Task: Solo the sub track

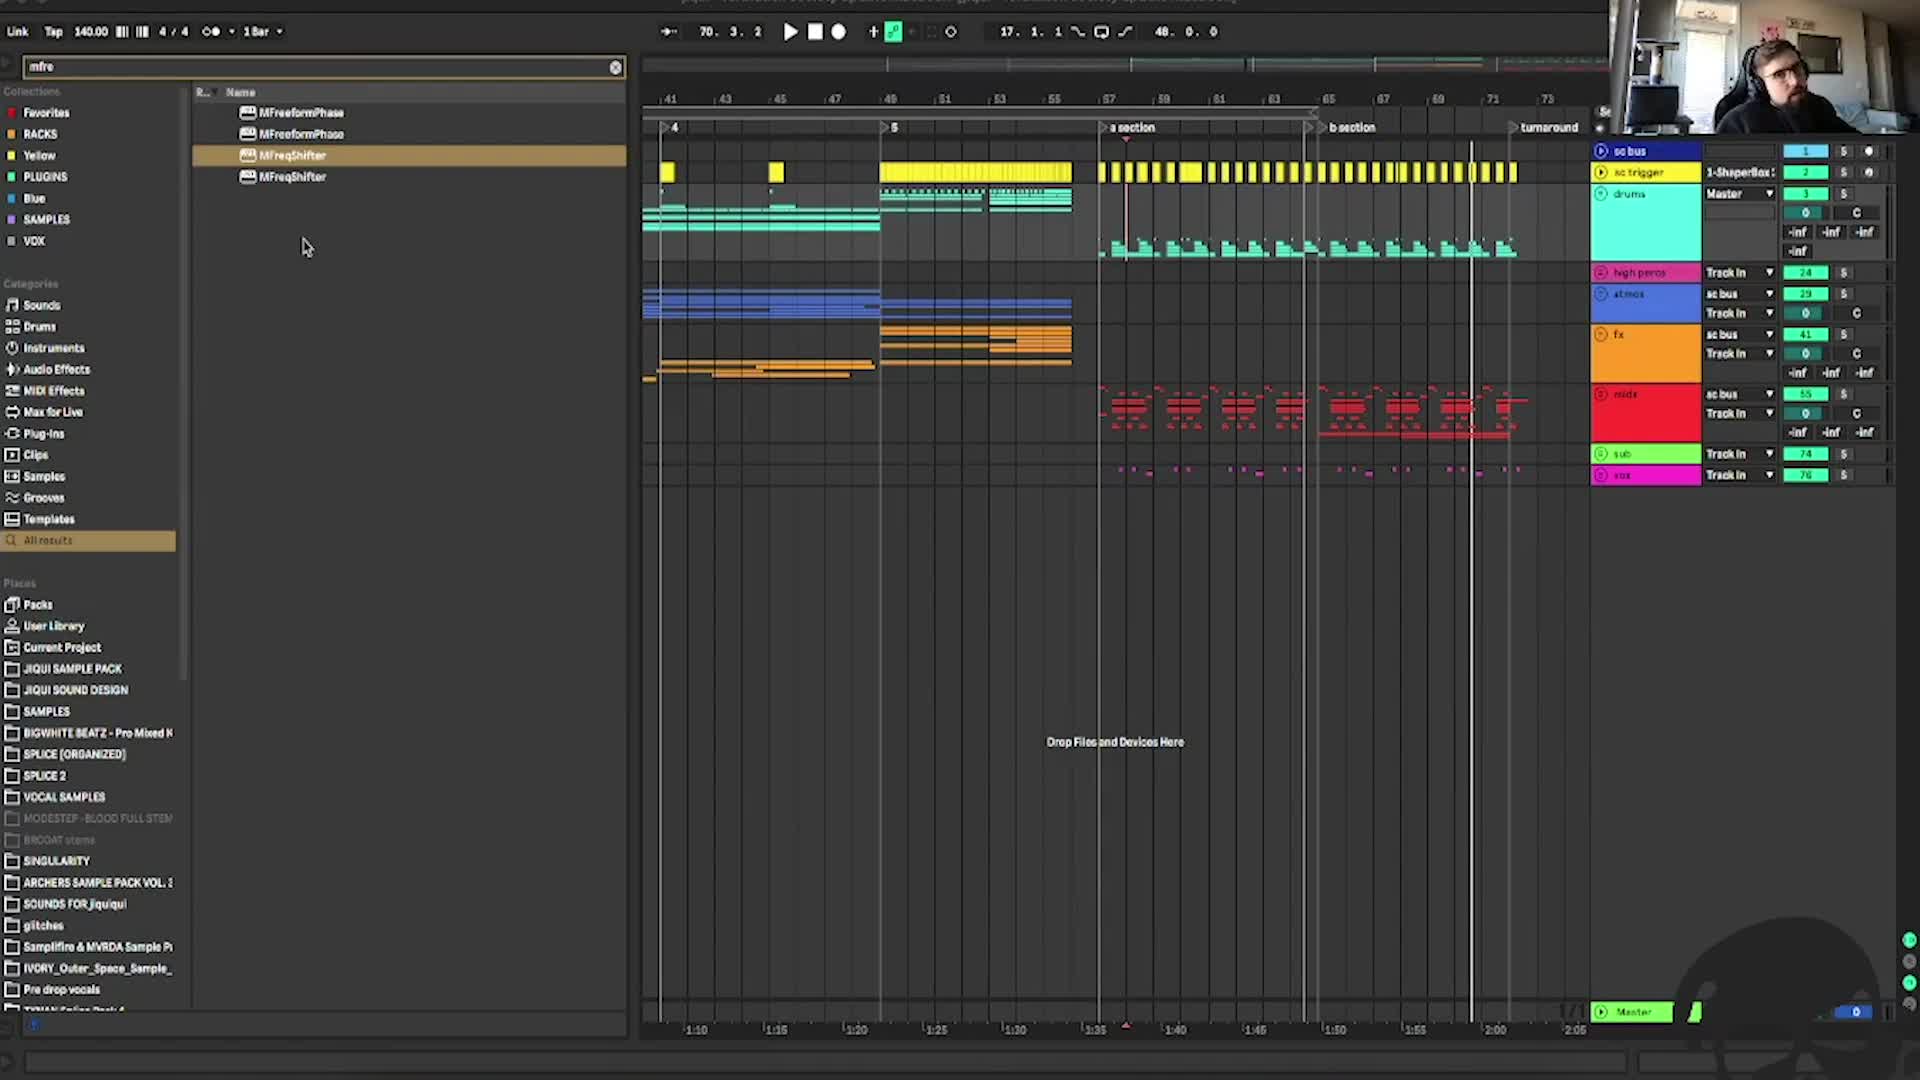Action: tap(1844, 454)
